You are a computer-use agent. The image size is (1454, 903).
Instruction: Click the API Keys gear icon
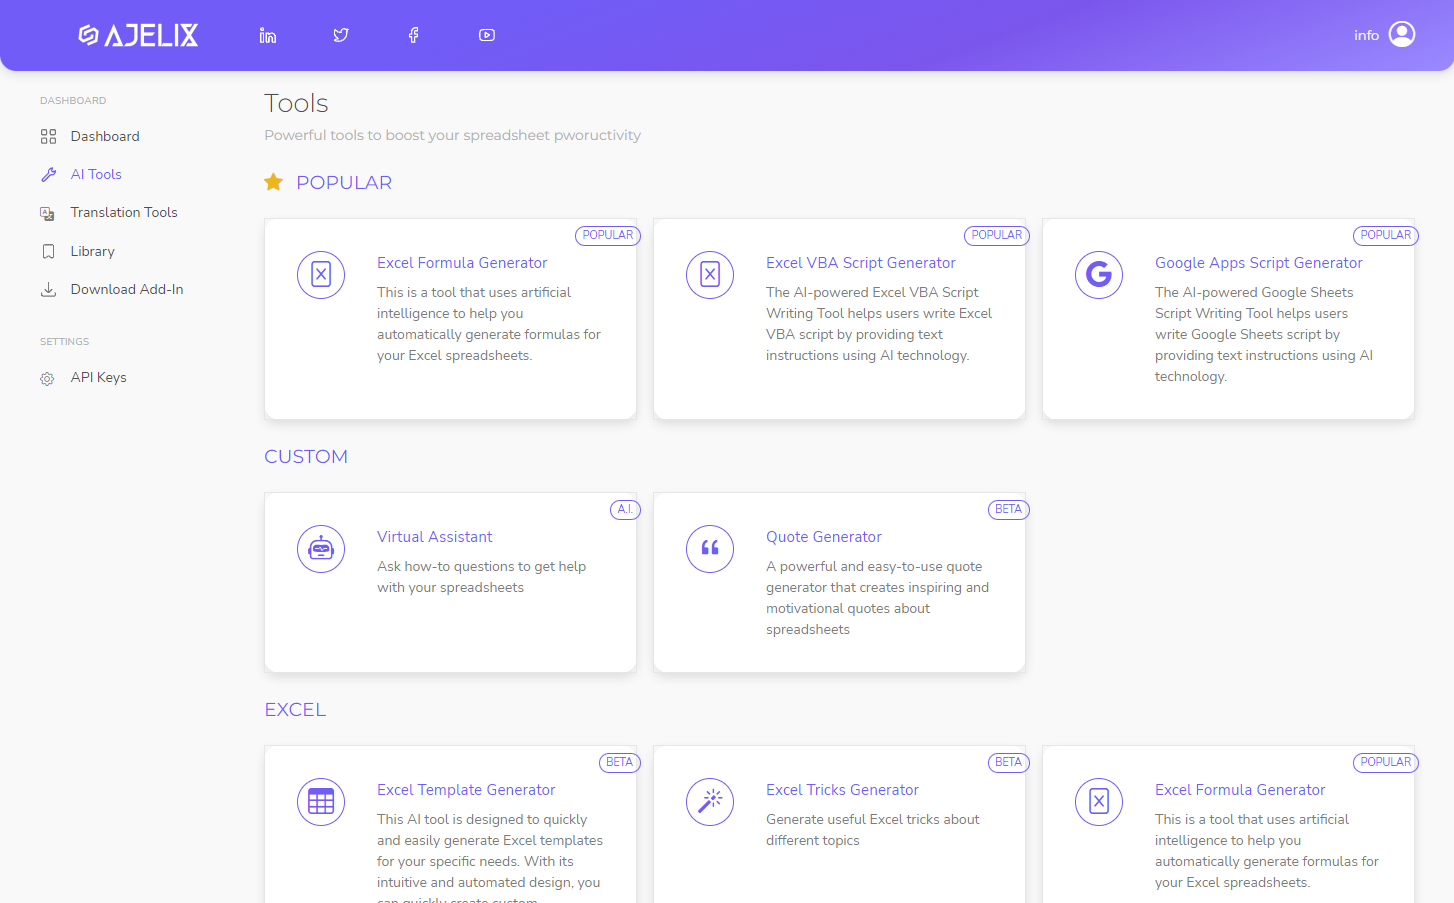[x=47, y=378]
